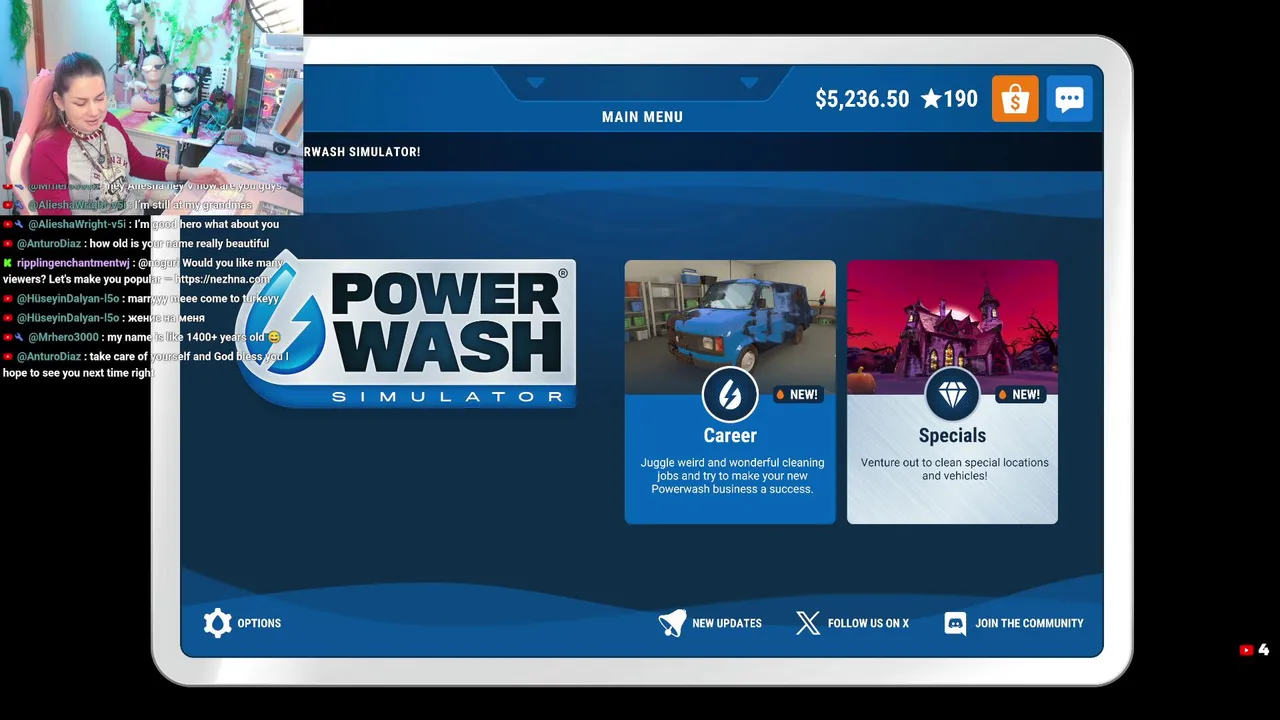The image size is (1280, 720).
Task: Click the scrolling RWASH SIMULATOR! ticker text
Action: pyautogui.click(x=362, y=152)
